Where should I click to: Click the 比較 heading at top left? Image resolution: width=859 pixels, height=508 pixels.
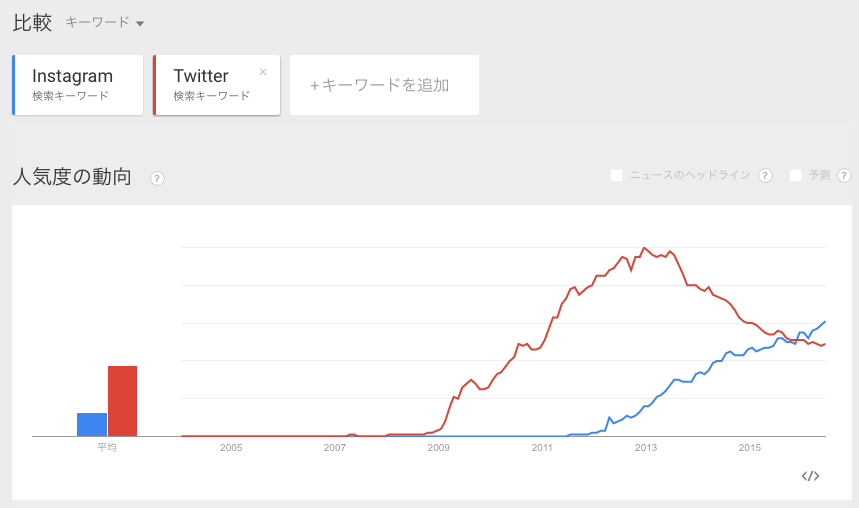point(32,23)
